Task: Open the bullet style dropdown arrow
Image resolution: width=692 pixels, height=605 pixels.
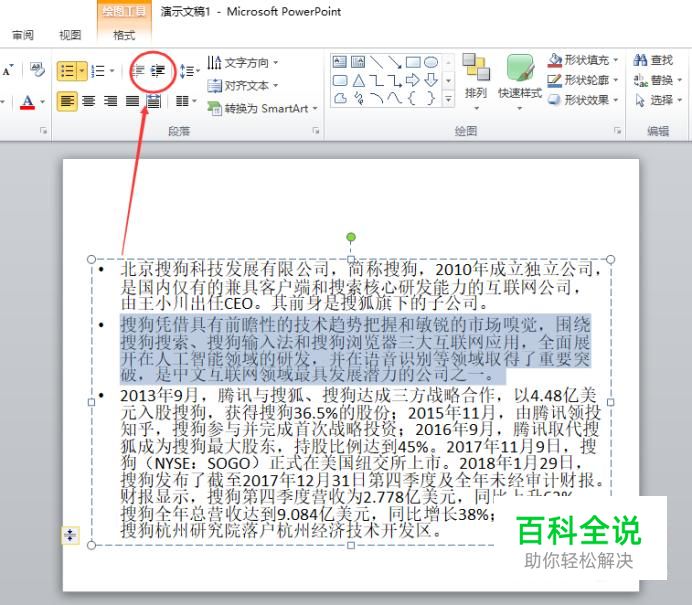Action: point(82,71)
